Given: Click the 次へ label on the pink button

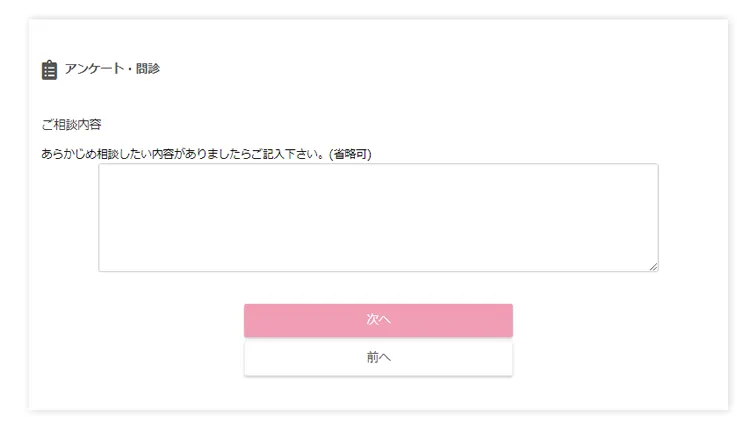Looking at the screenshot, I should 378,319.
